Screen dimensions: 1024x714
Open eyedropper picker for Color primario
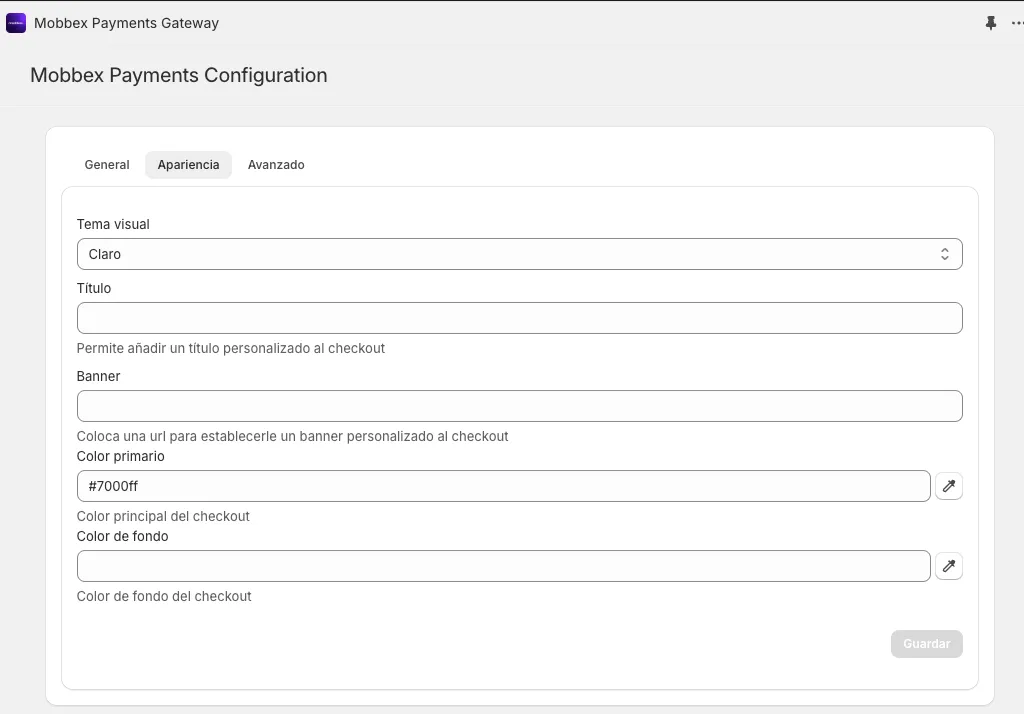[949, 486]
